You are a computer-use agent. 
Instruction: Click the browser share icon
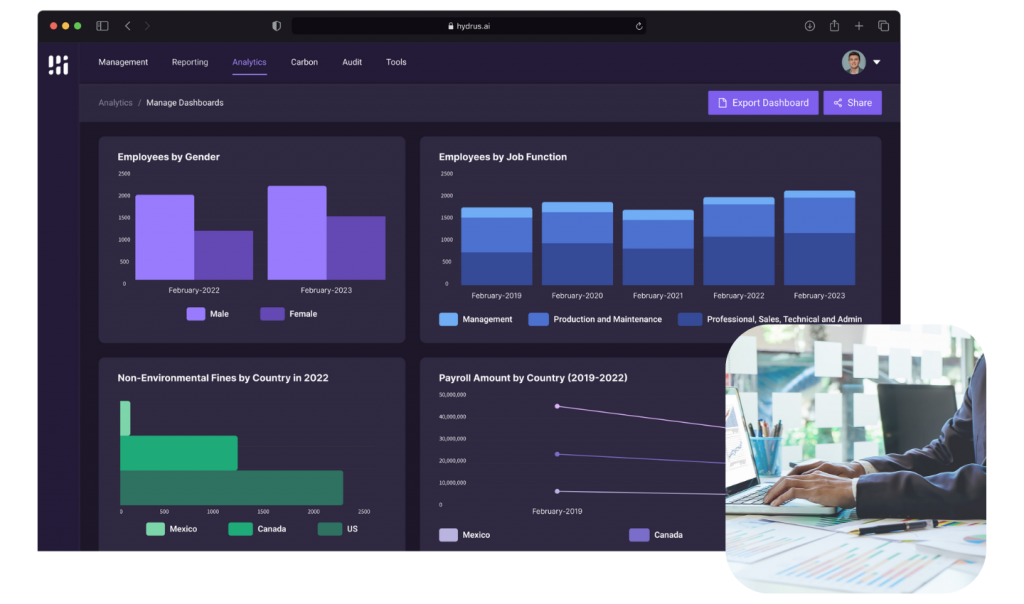pyautogui.click(x=835, y=25)
